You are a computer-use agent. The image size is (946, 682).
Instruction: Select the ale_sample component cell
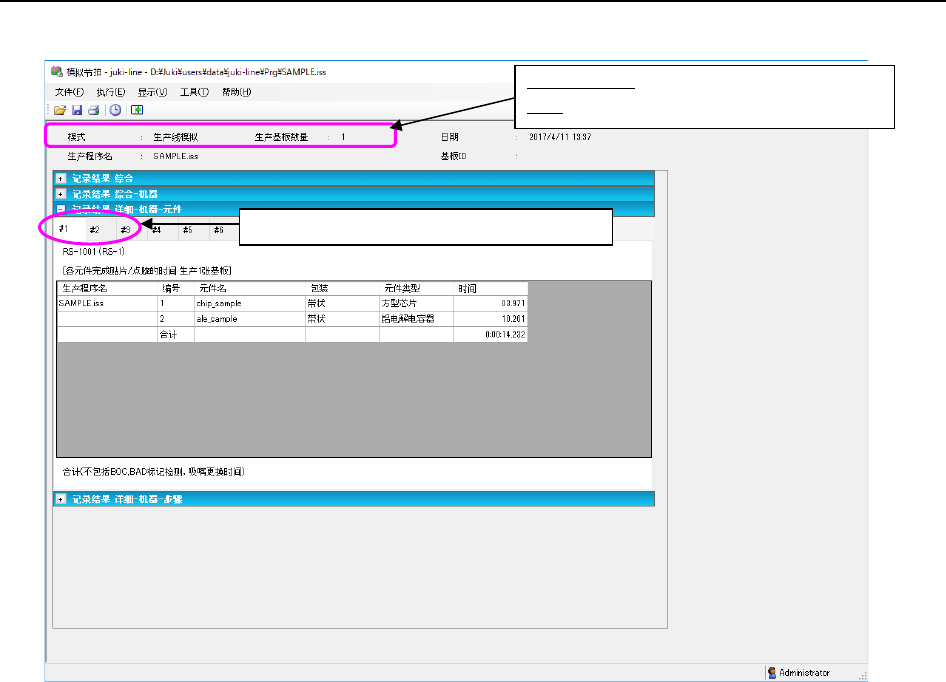click(x=250, y=319)
